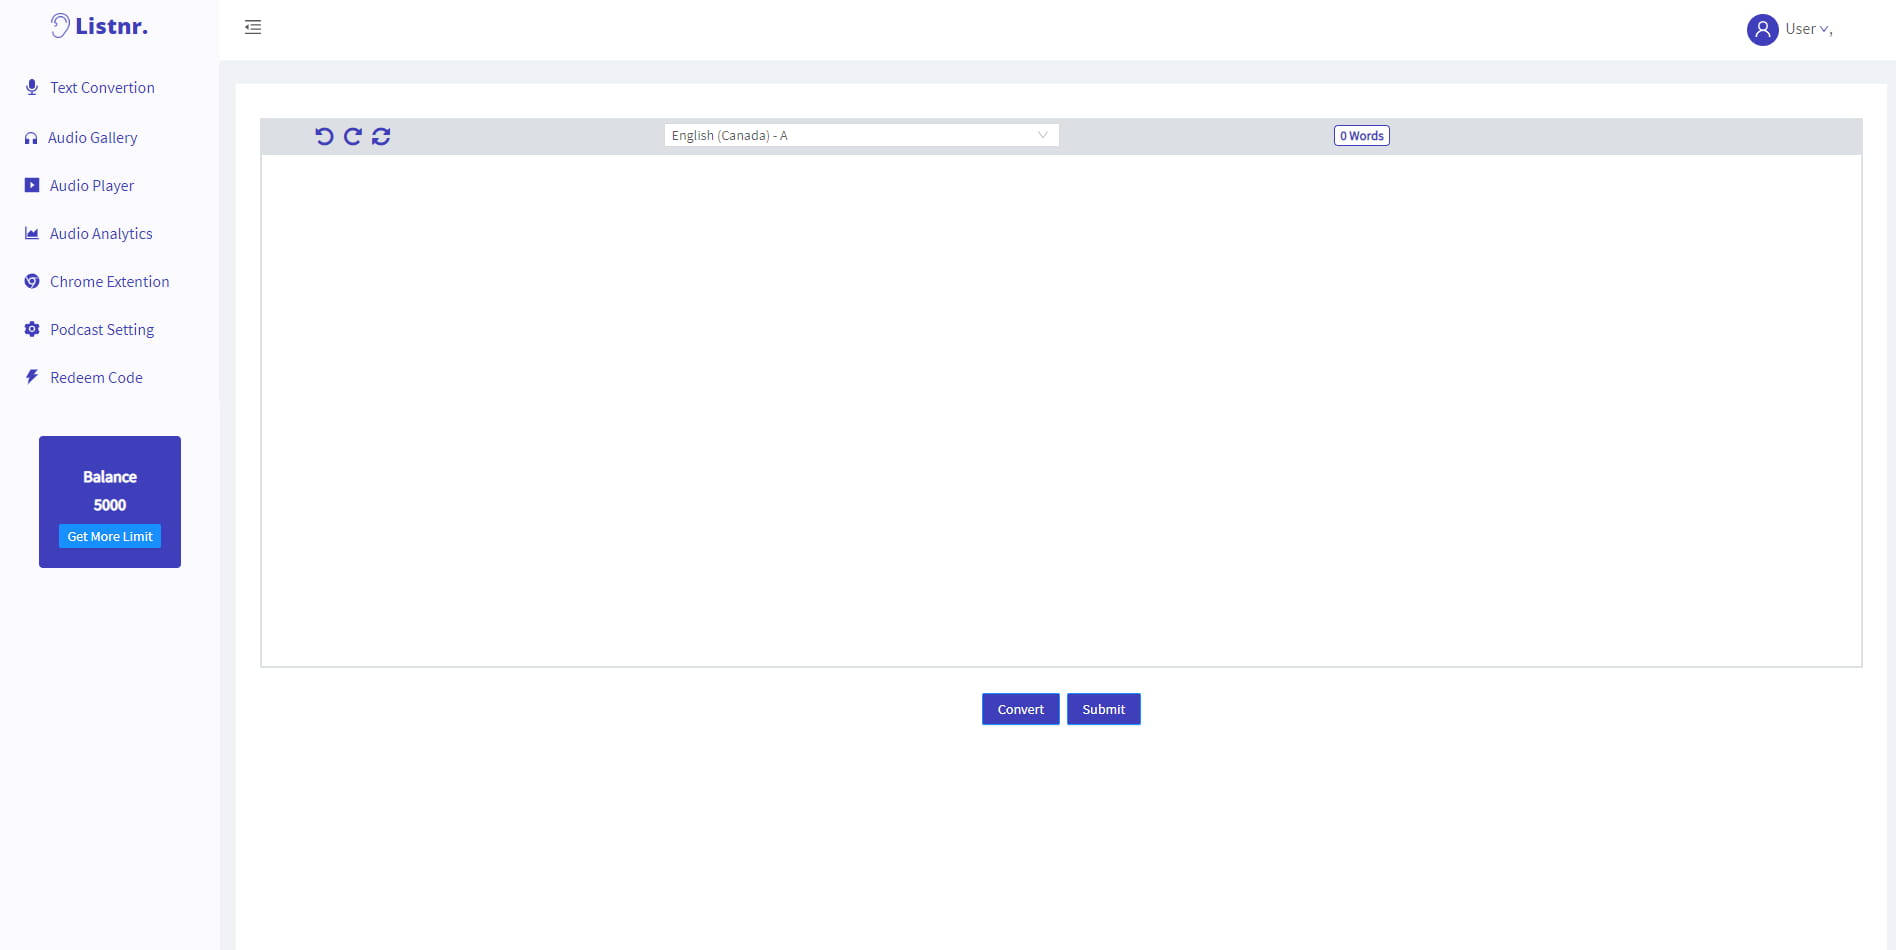Image resolution: width=1896 pixels, height=950 pixels.
Task: Click the redo icon in the editor toolbar
Action: [353, 136]
